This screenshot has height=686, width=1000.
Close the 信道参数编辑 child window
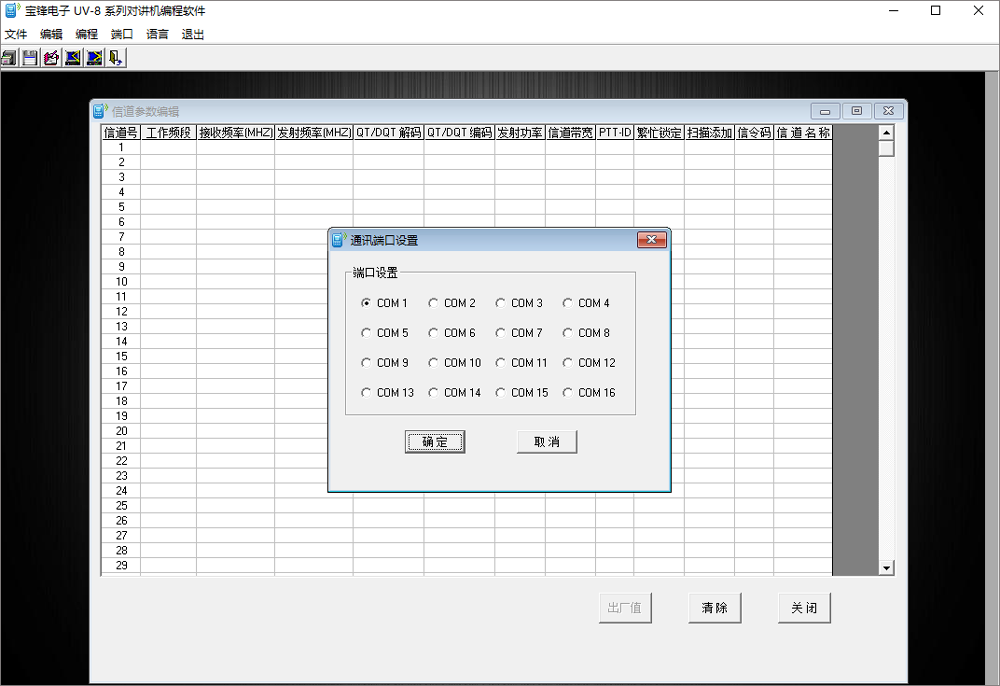point(888,111)
